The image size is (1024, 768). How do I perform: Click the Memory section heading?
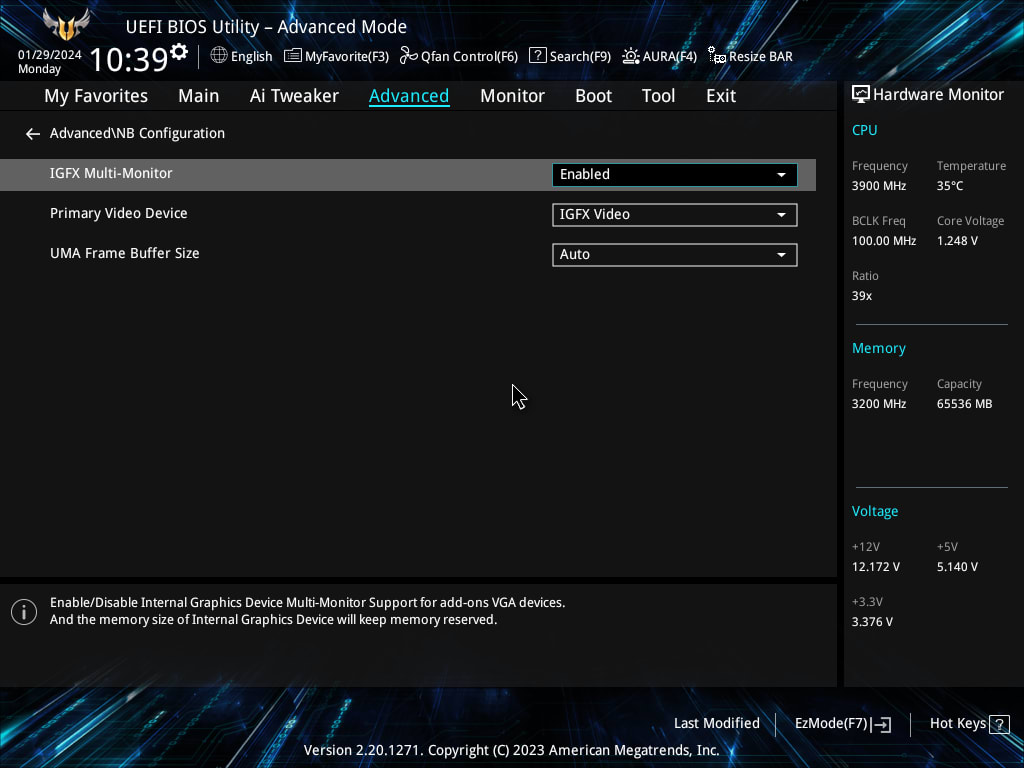[878, 349]
